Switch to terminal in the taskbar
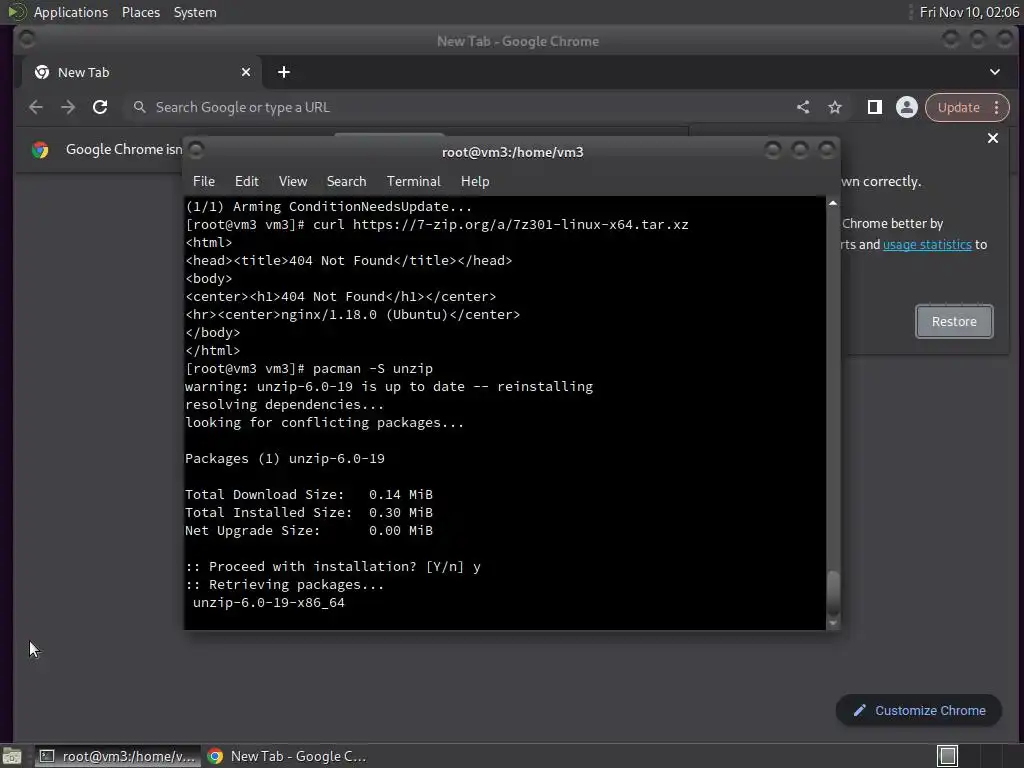Viewport: 1024px width, 768px height. tap(118, 756)
